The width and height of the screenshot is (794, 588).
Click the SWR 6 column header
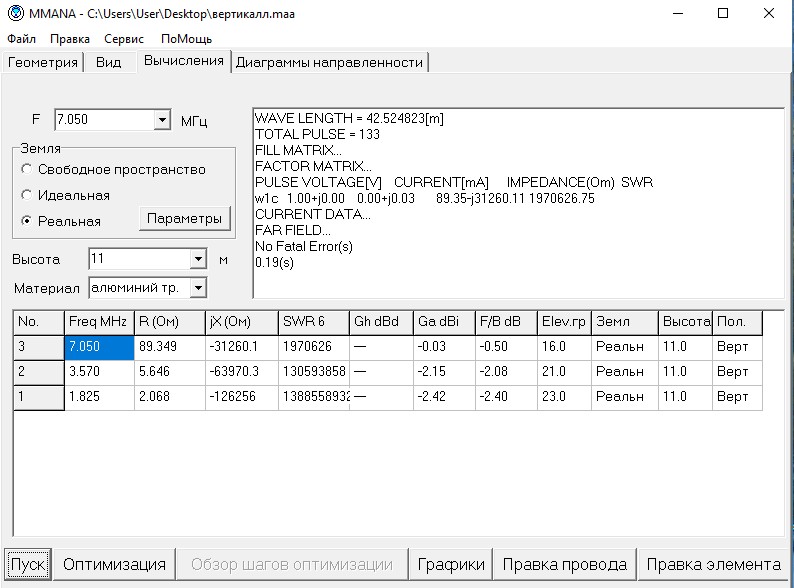coord(312,322)
